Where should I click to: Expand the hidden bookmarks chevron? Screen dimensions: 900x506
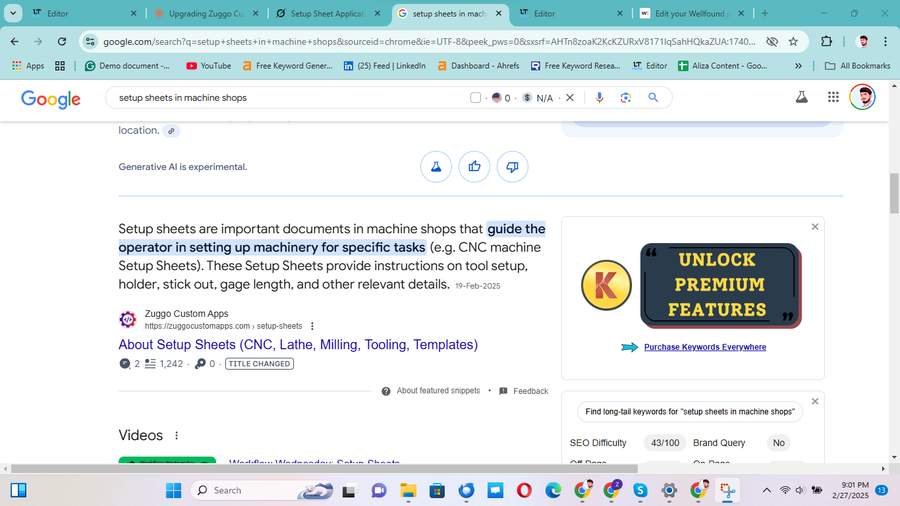point(798,66)
